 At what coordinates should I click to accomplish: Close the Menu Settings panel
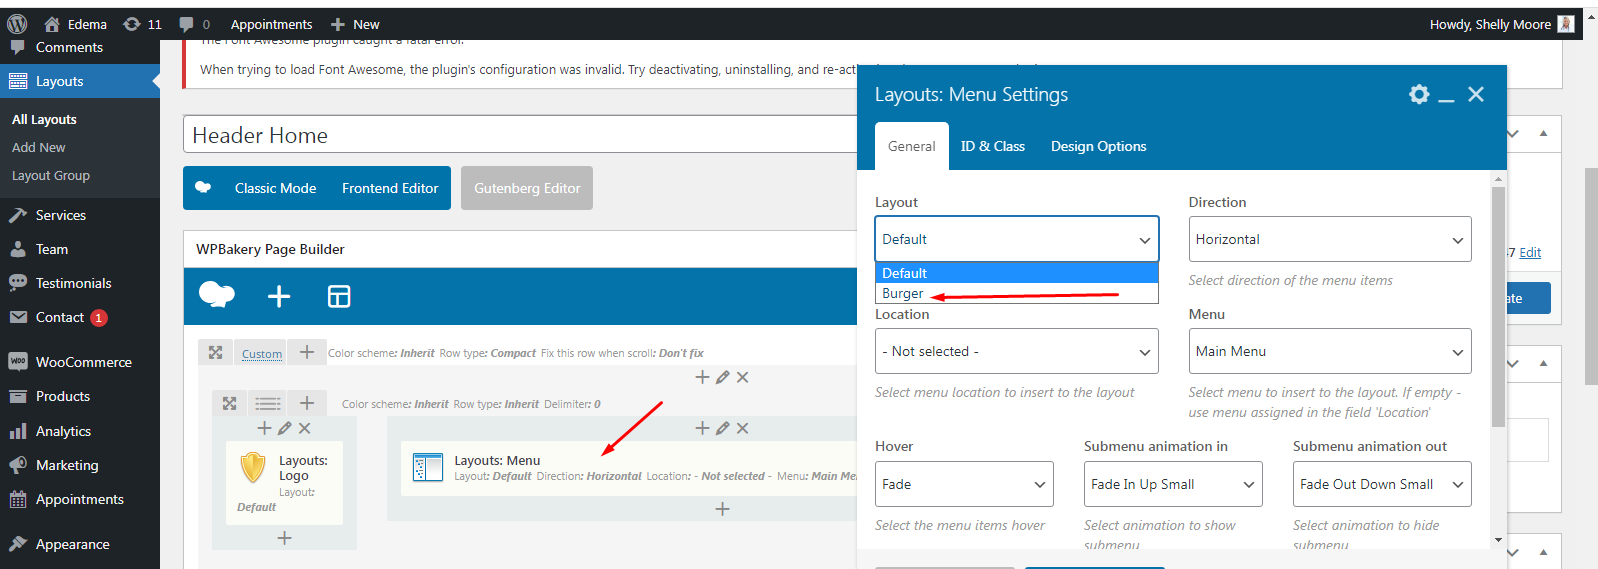point(1476,94)
